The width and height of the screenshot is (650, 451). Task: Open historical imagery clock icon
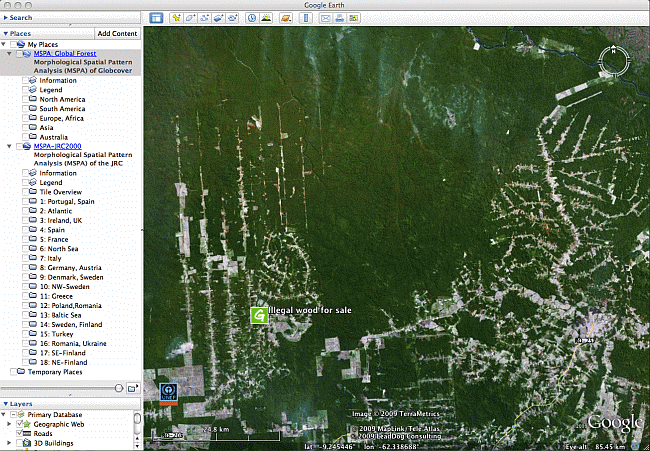(252, 18)
